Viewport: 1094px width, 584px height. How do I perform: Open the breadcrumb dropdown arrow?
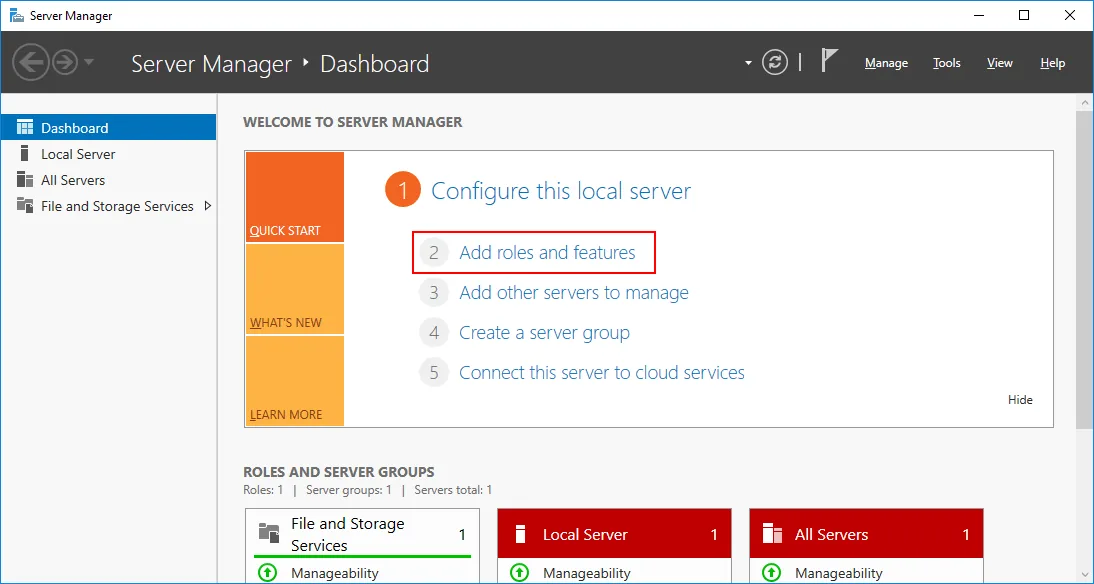pyautogui.click(x=747, y=62)
